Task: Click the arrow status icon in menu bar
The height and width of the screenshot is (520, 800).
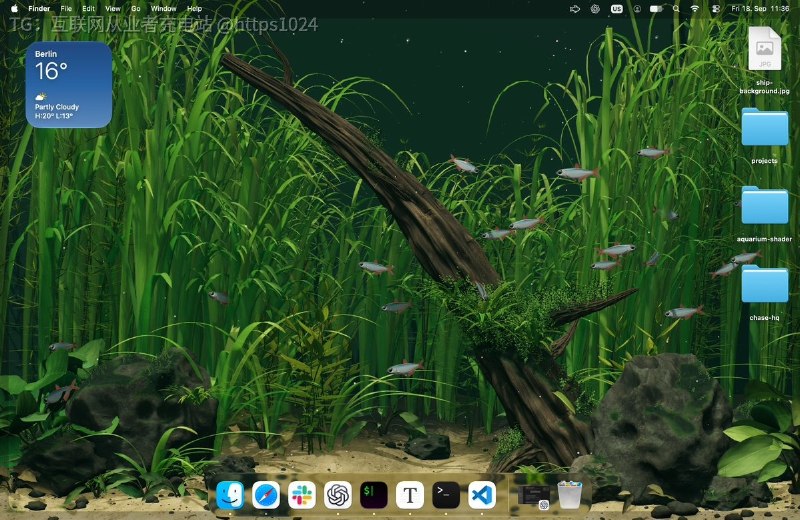Action: click(575, 9)
